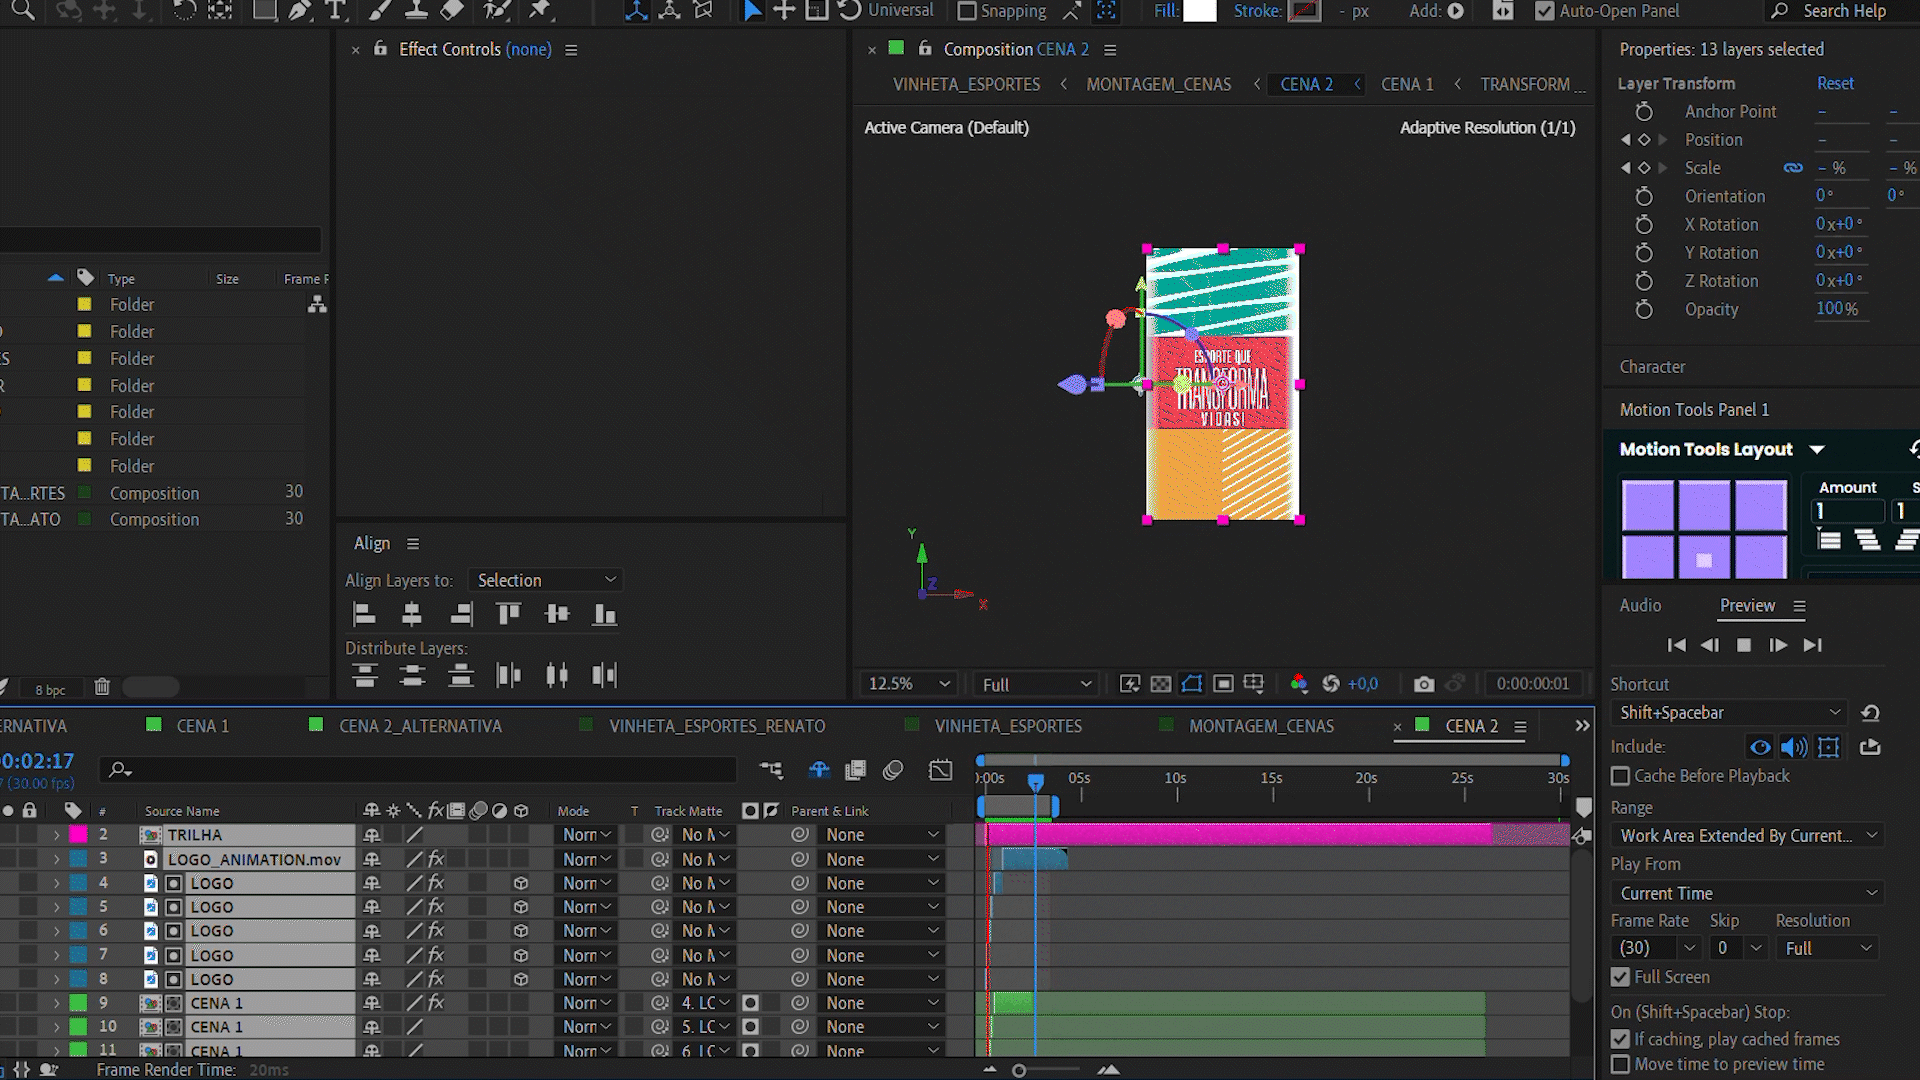
Task: Expand the TRILHA layer properties
Action: pyautogui.click(x=56, y=835)
